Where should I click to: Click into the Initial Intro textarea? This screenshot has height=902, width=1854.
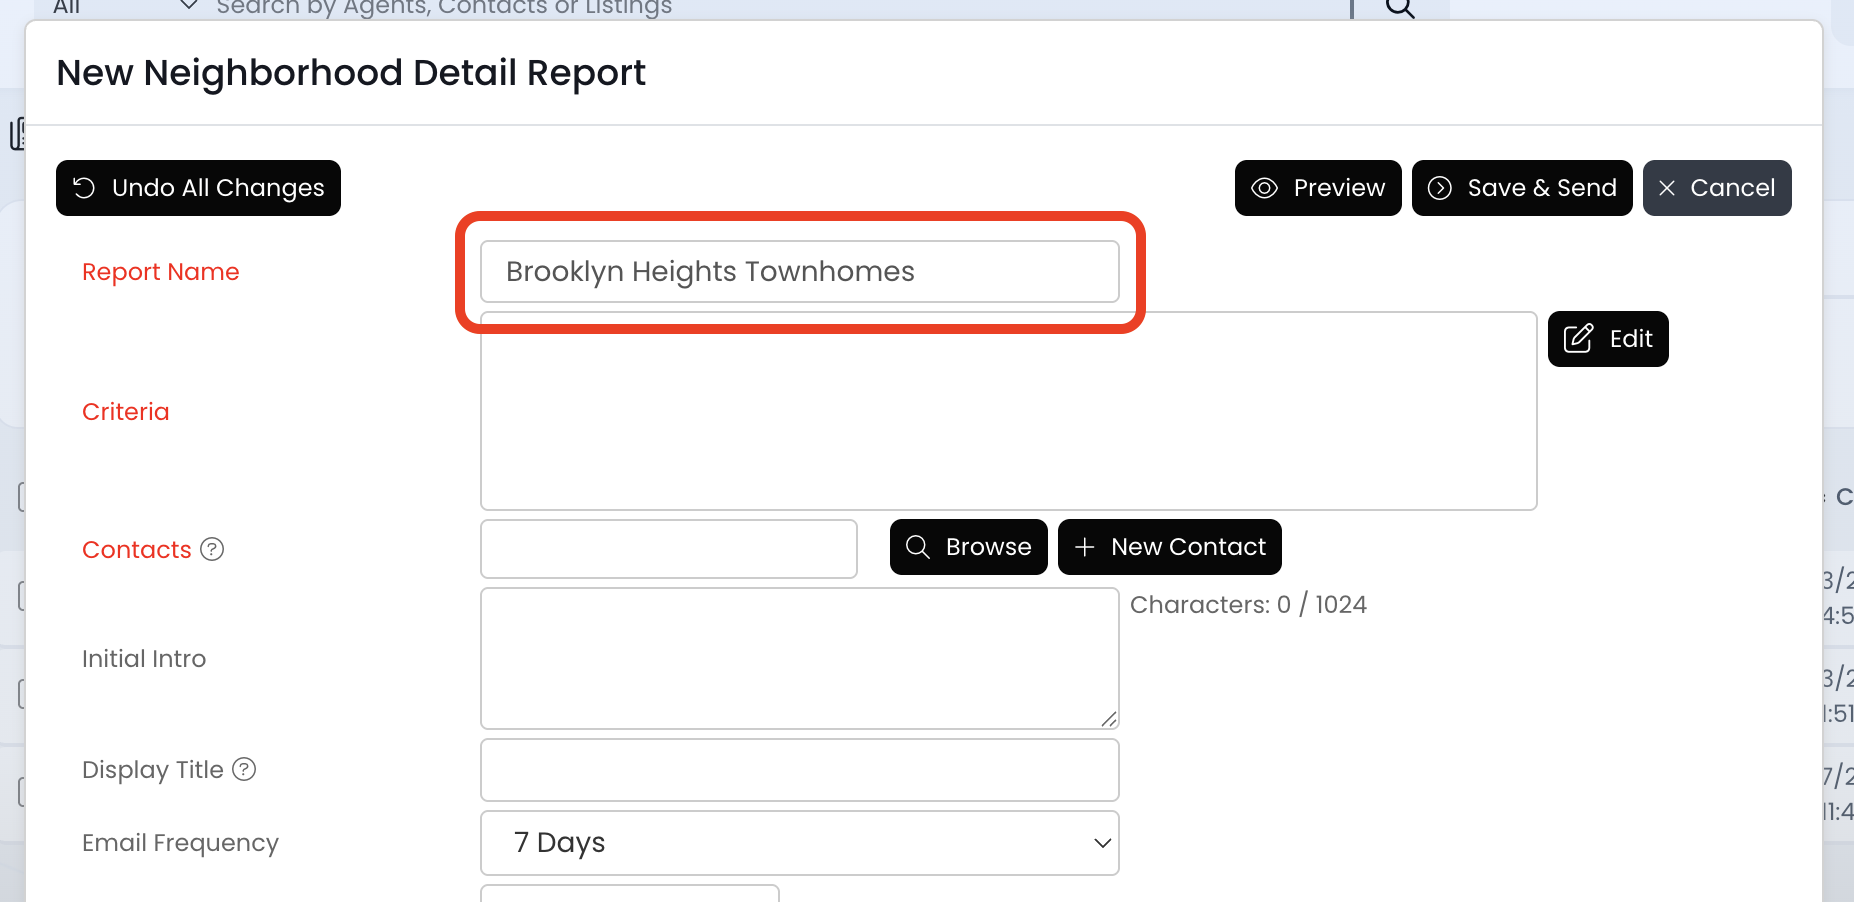pos(799,658)
